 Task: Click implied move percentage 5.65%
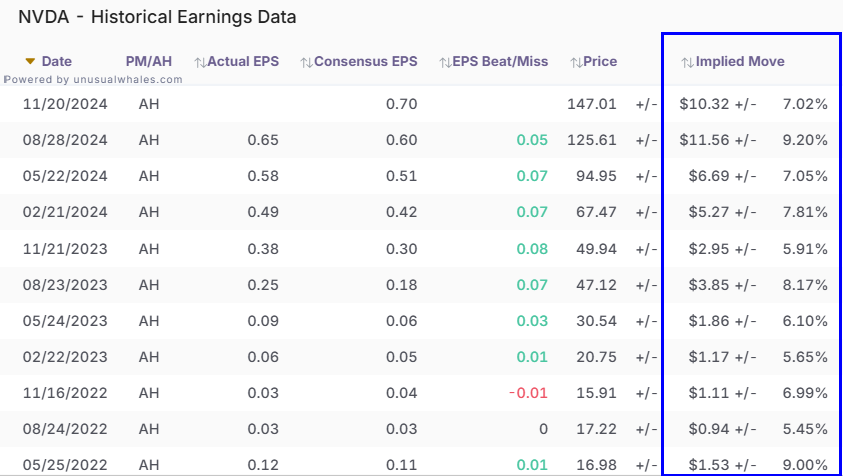click(805, 357)
